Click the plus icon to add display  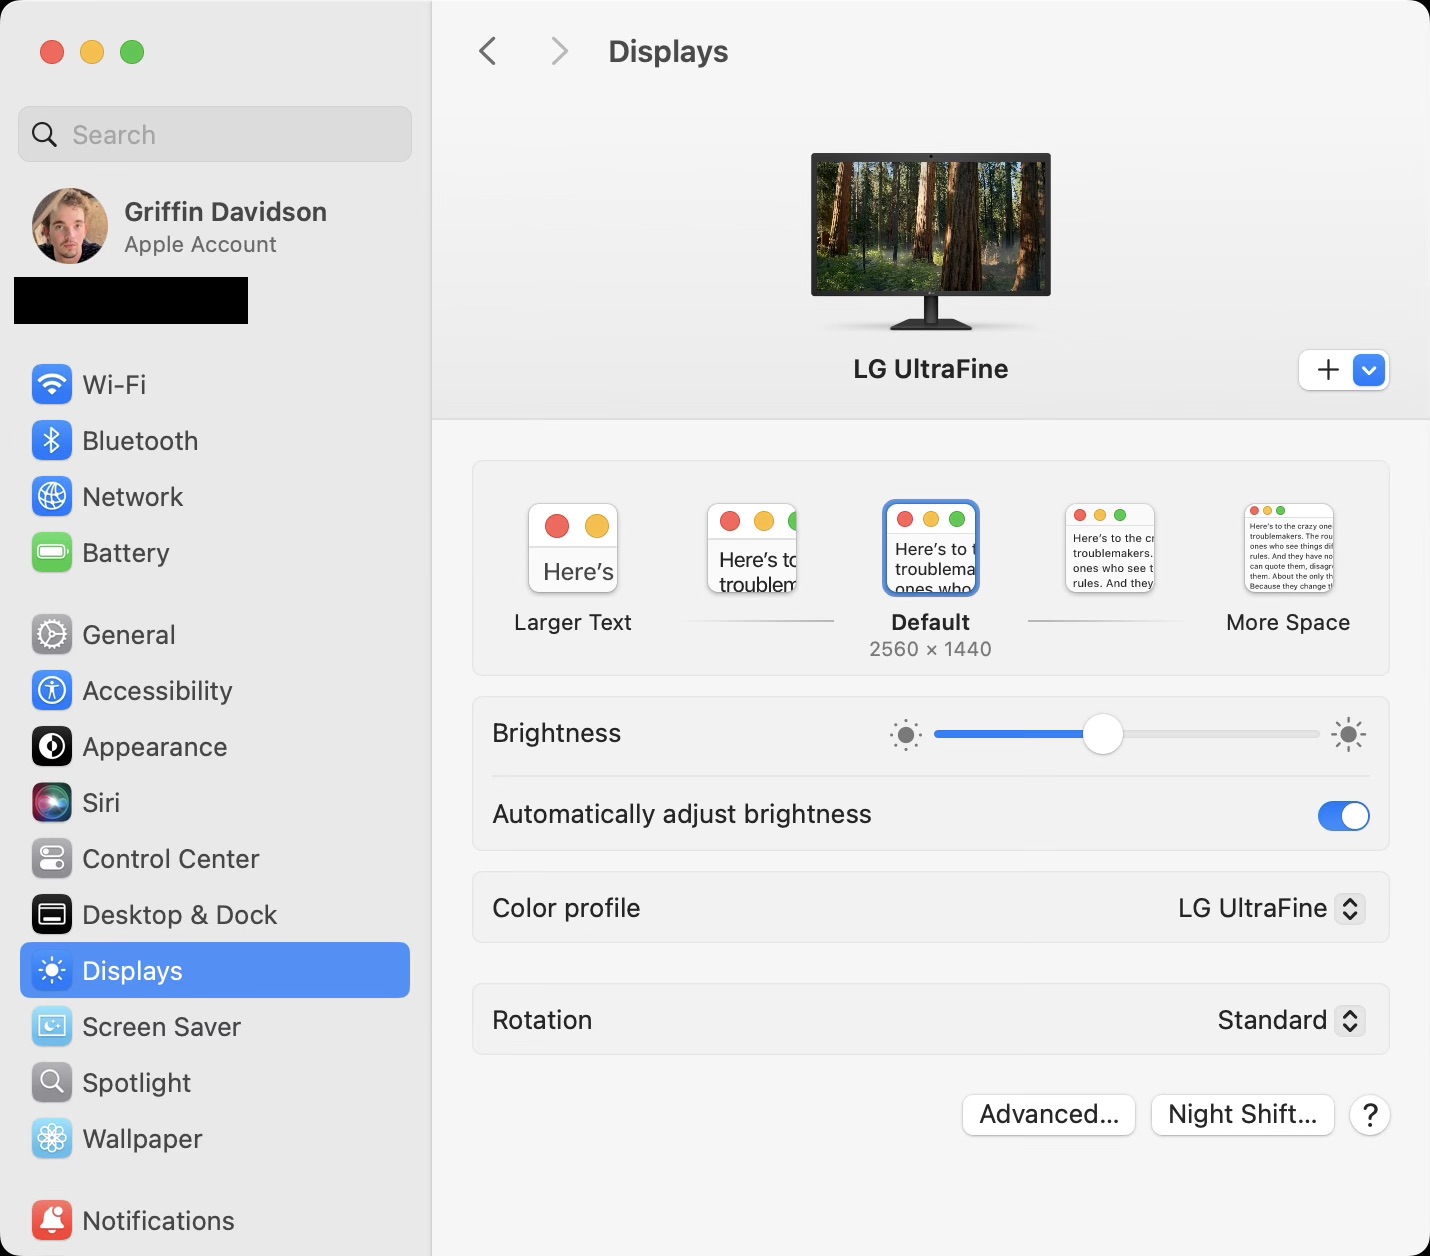[1328, 370]
